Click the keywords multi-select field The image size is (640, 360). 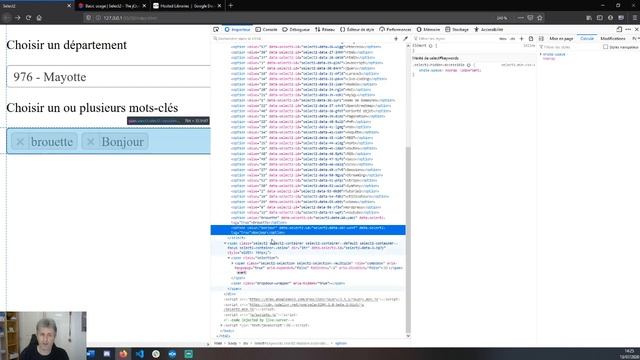tap(109, 141)
